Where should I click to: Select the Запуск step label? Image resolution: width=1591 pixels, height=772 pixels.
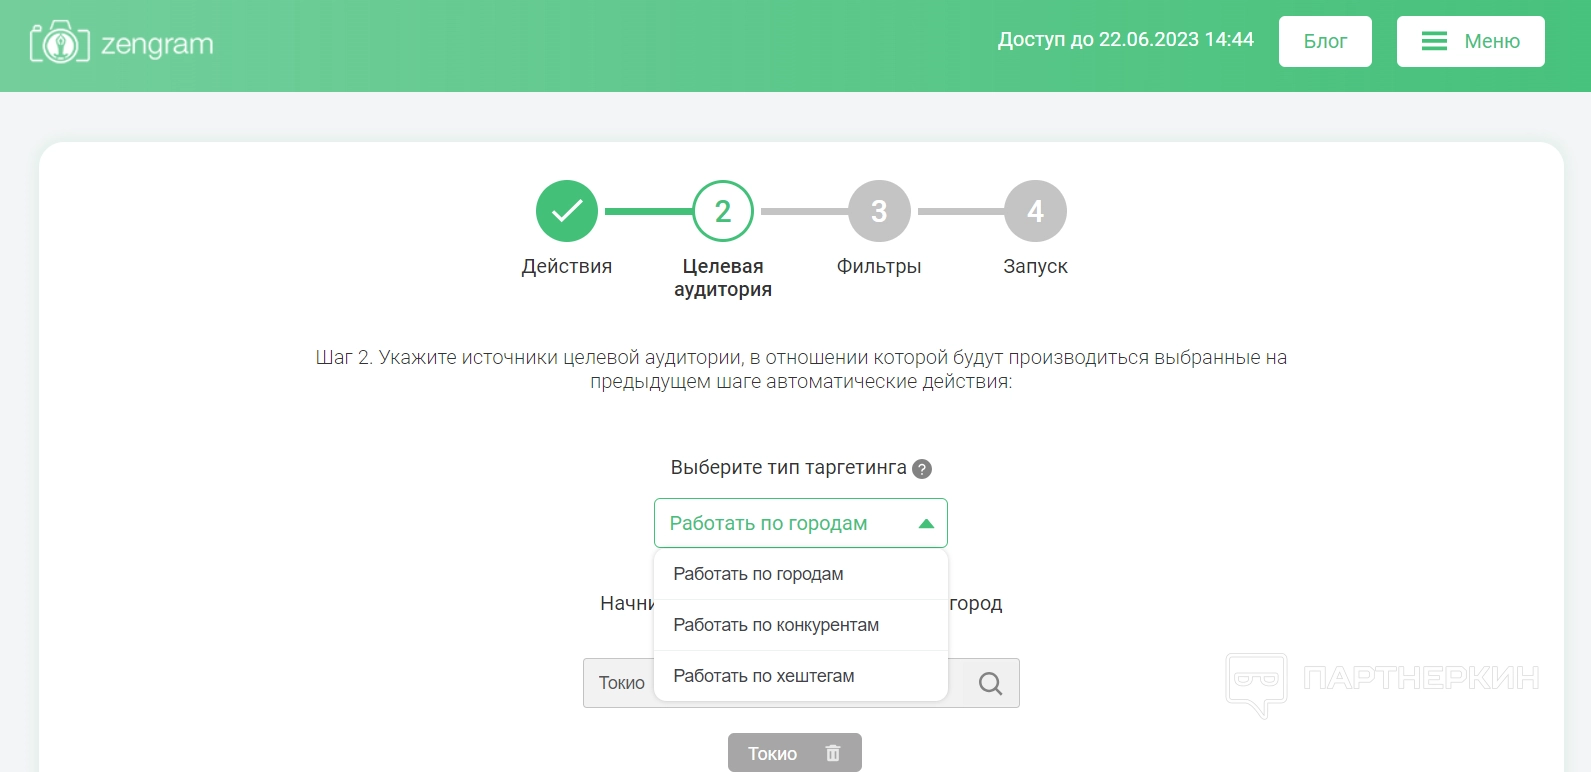pyautogui.click(x=1035, y=266)
